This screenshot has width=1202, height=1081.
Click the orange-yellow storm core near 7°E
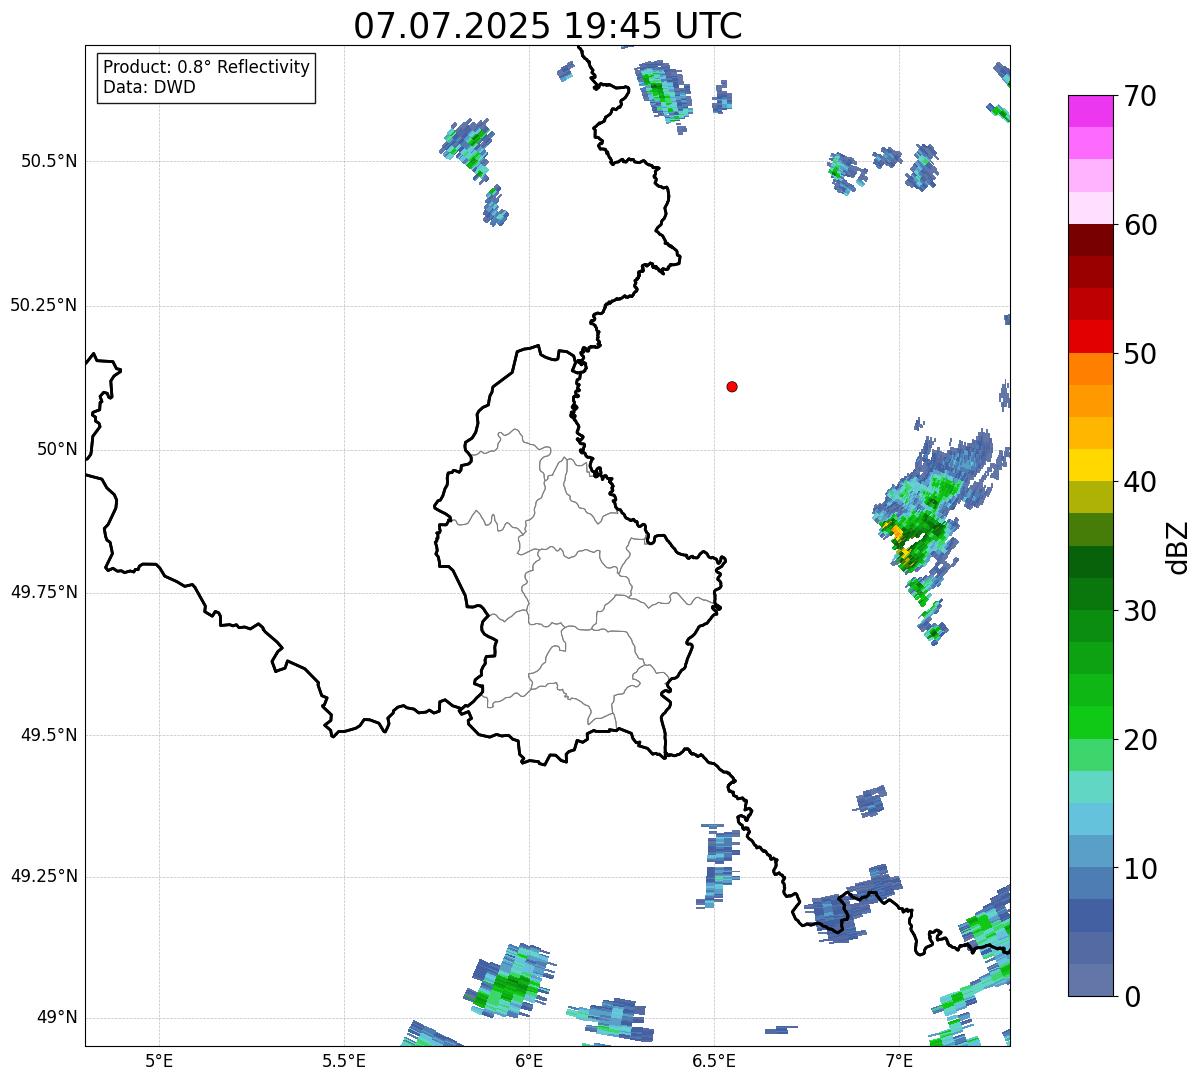click(x=899, y=541)
